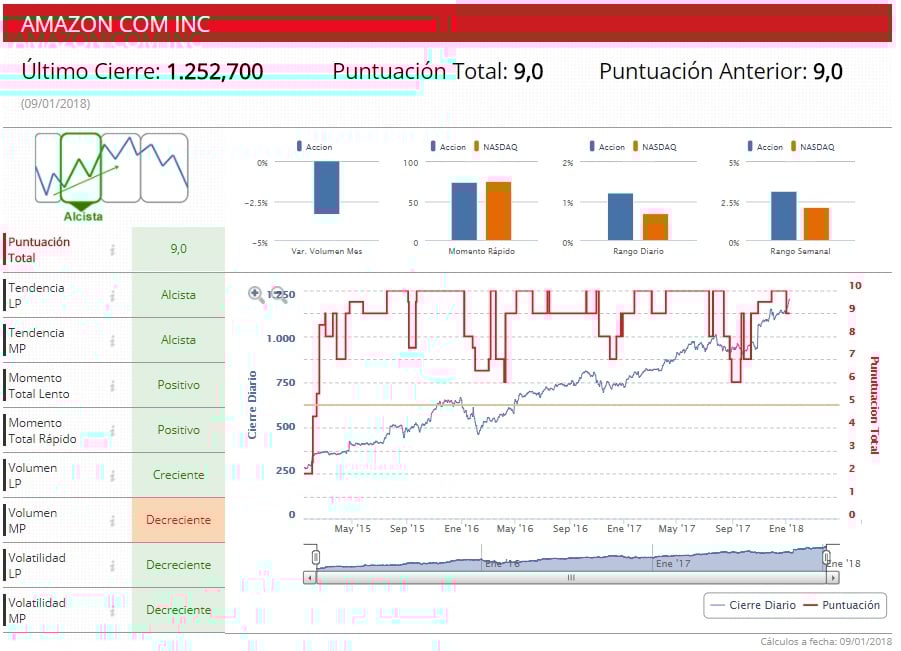Click the zoom-in magnifier on the chart
This screenshot has width=901, height=651.
tap(256, 294)
